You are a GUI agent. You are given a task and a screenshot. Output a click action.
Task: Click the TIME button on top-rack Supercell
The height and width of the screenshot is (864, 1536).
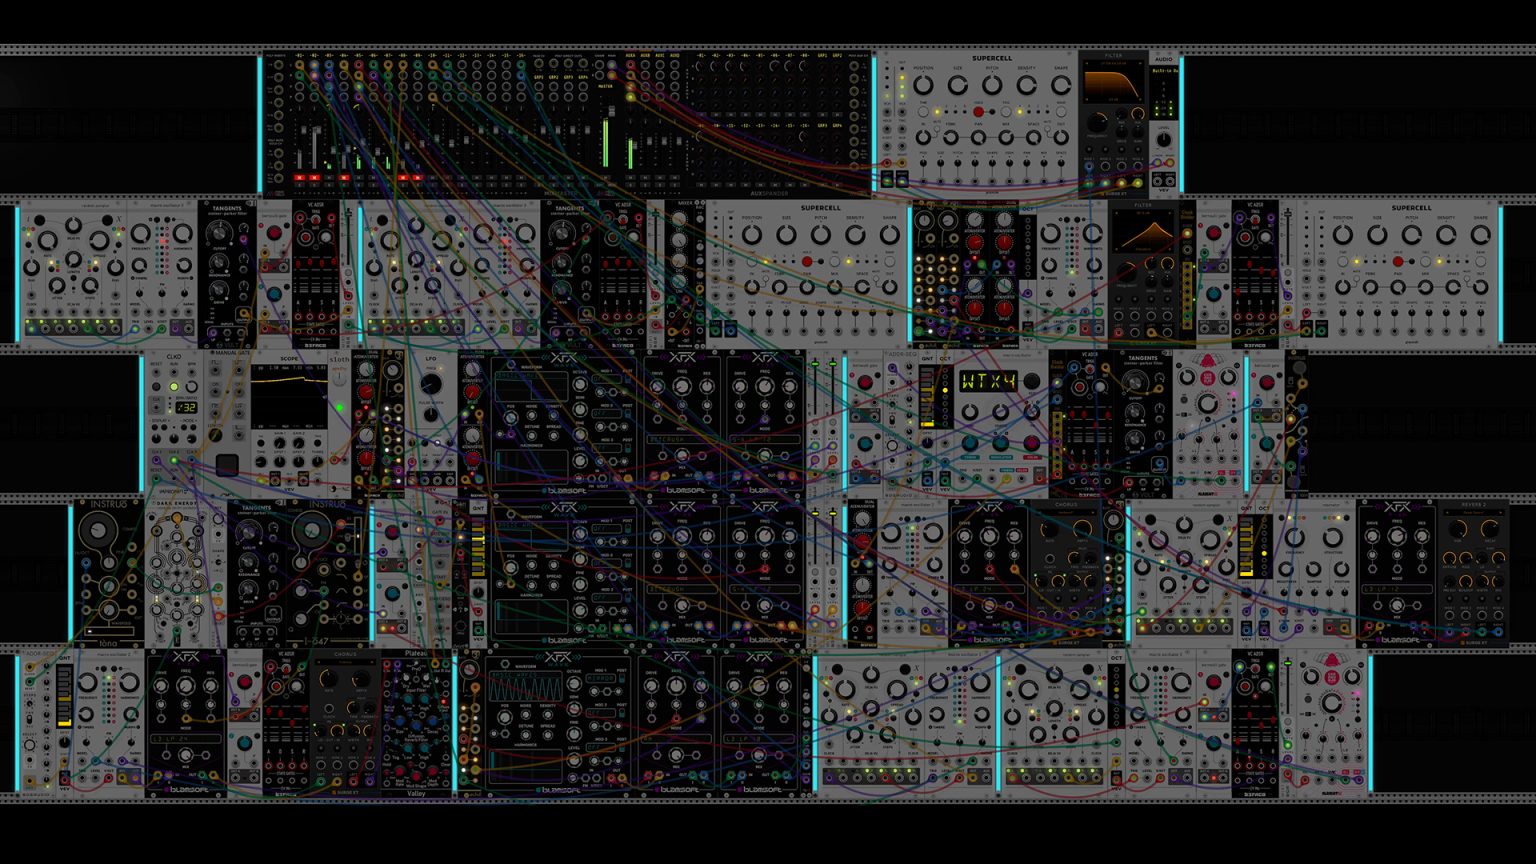[923, 112]
